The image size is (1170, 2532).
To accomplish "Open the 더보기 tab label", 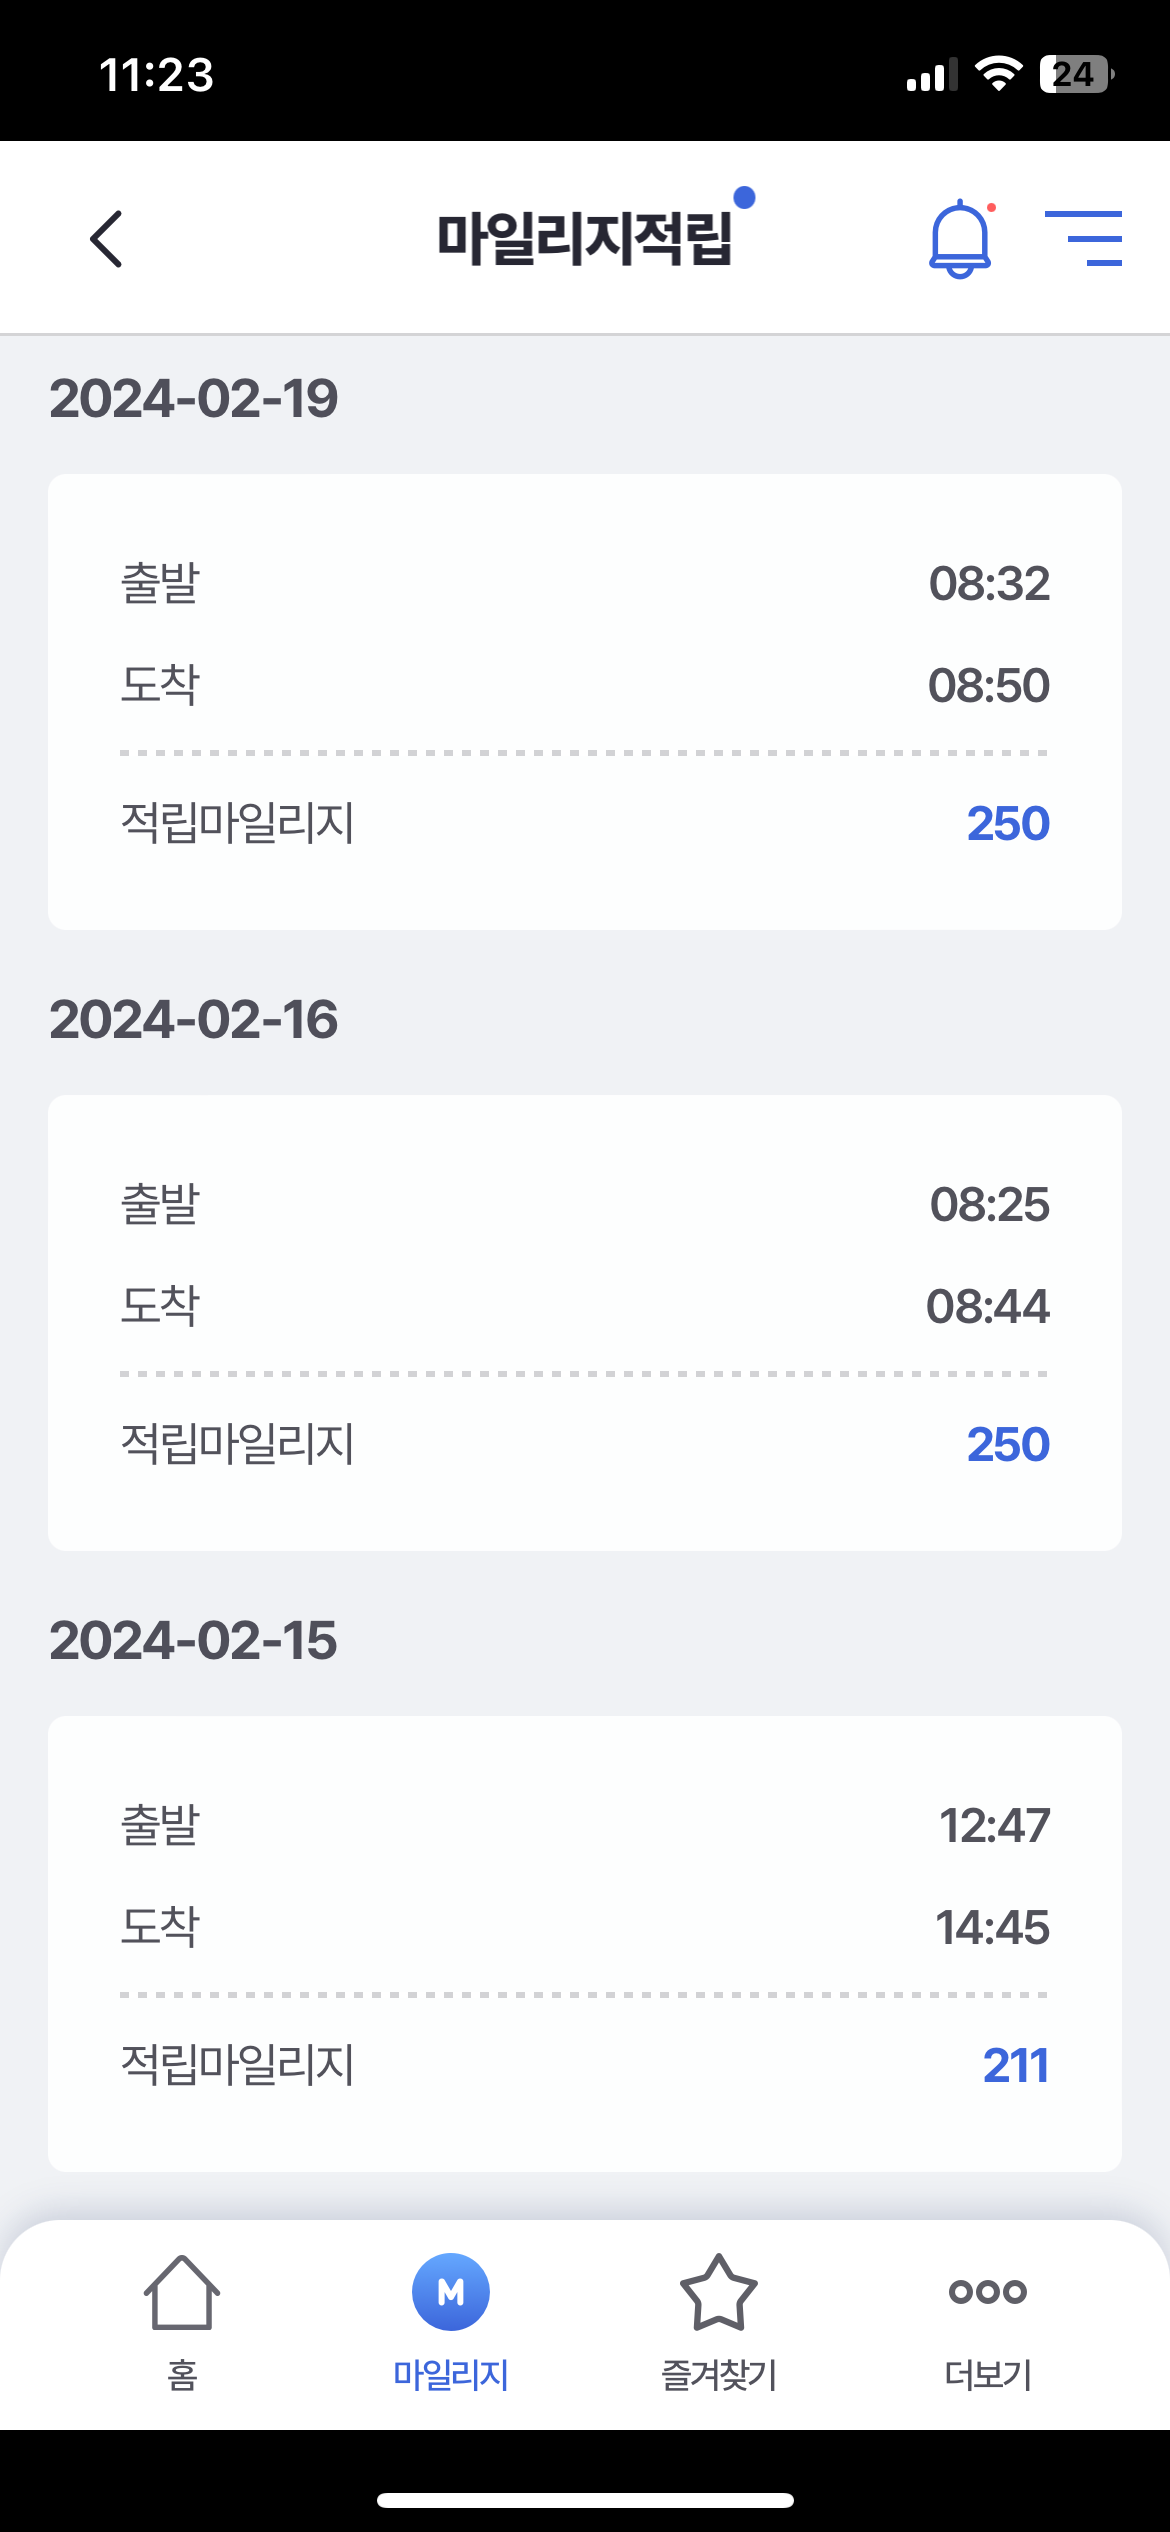I will coord(987,2374).
